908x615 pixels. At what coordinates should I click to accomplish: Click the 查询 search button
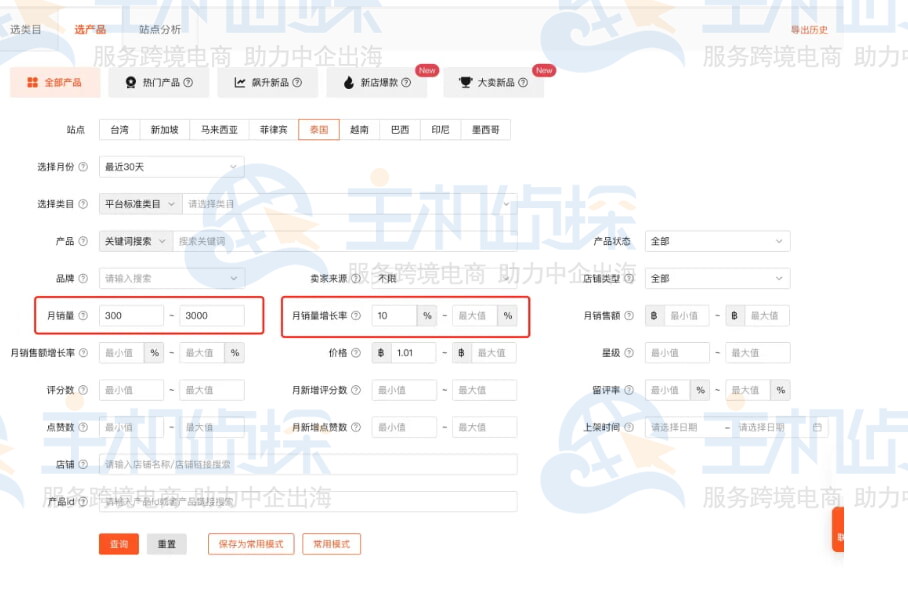pyautogui.click(x=117, y=545)
